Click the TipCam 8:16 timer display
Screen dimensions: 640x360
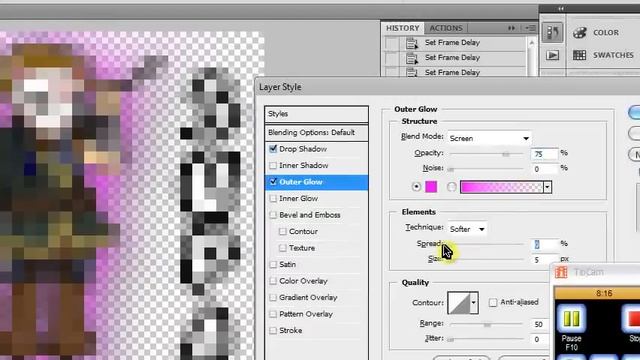tap(604, 293)
